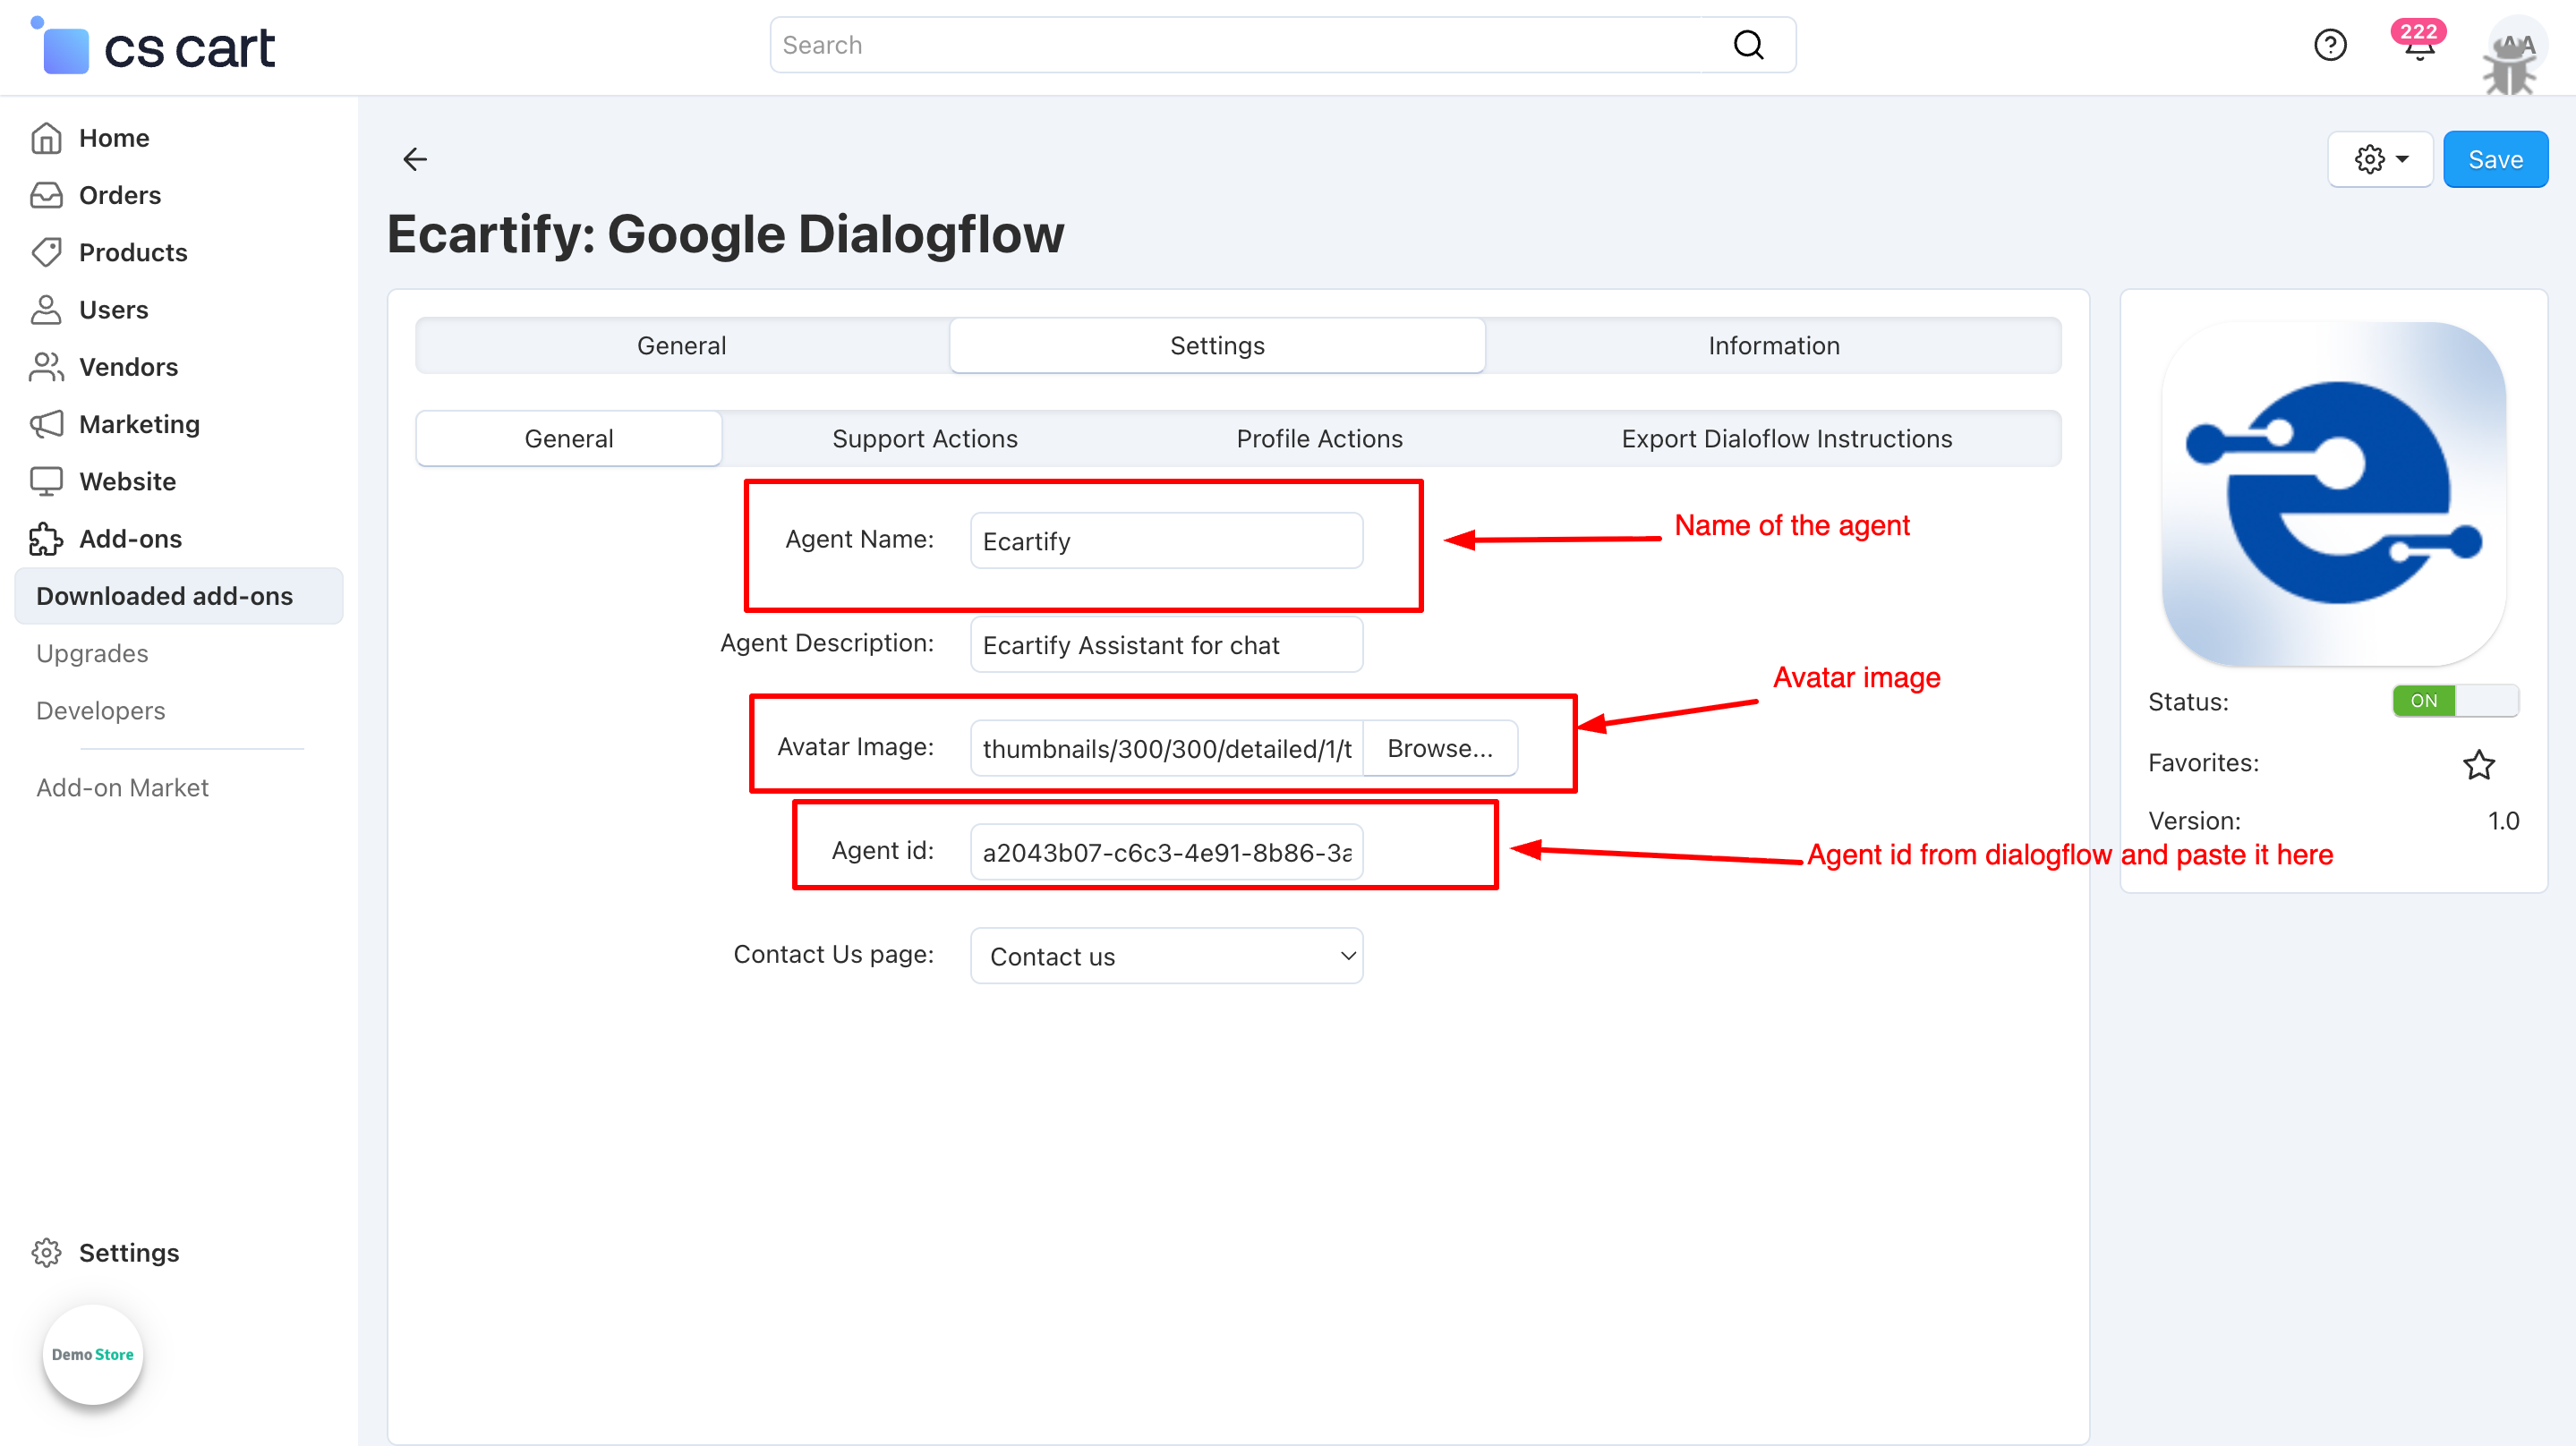Switch to the Information tab

1773,346
